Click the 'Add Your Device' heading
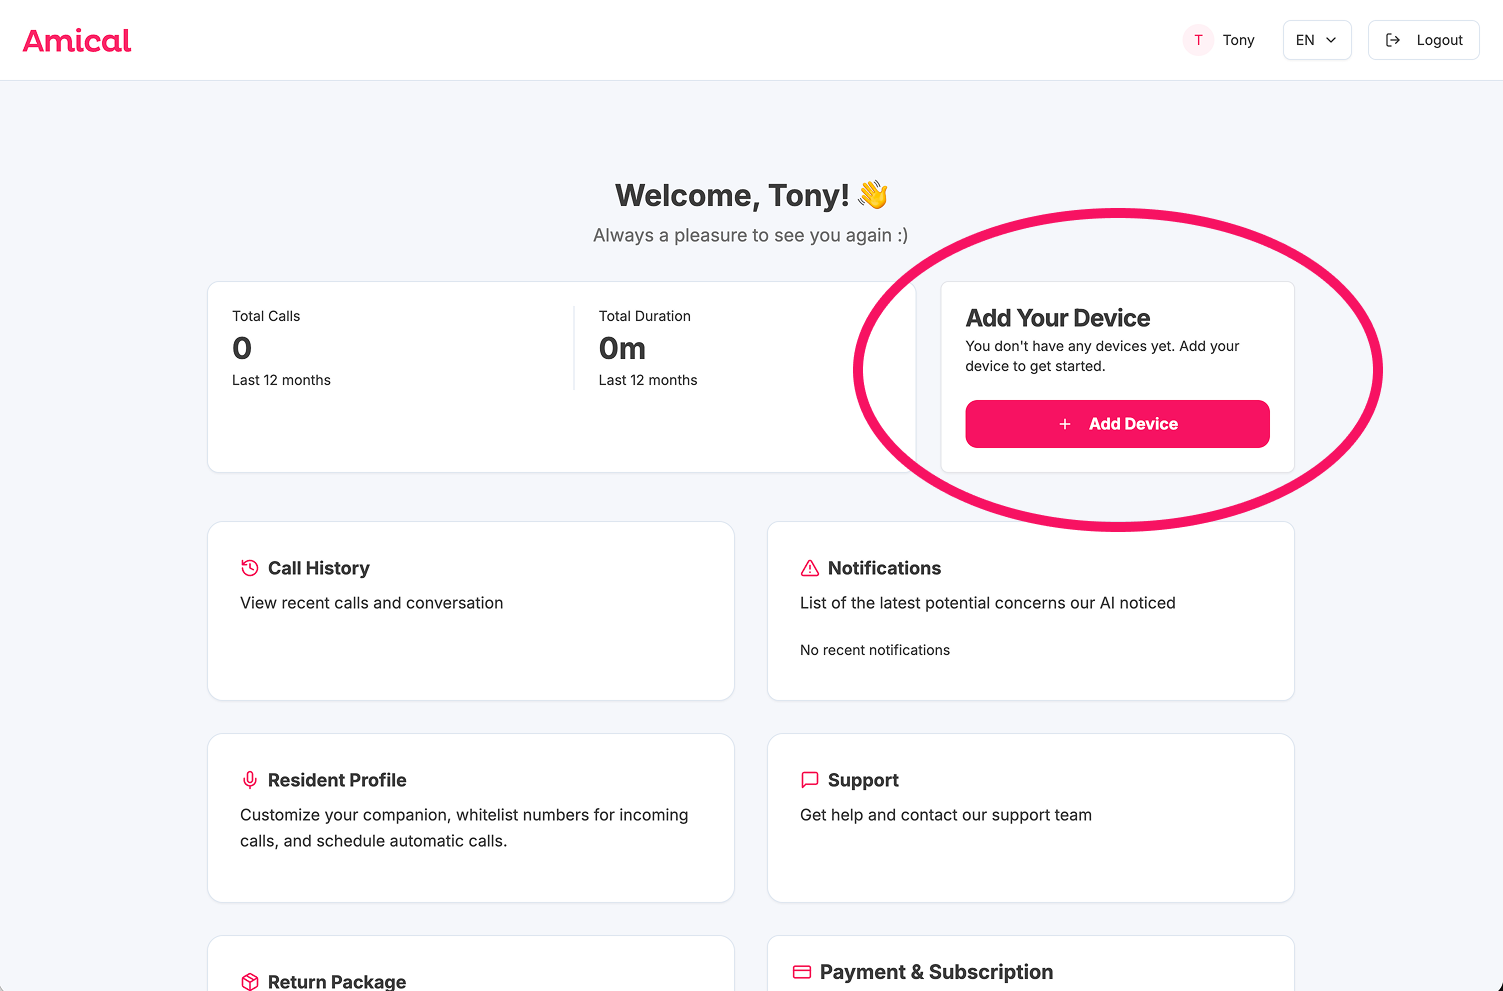This screenshot has width=1503, height=991. 1058,318
